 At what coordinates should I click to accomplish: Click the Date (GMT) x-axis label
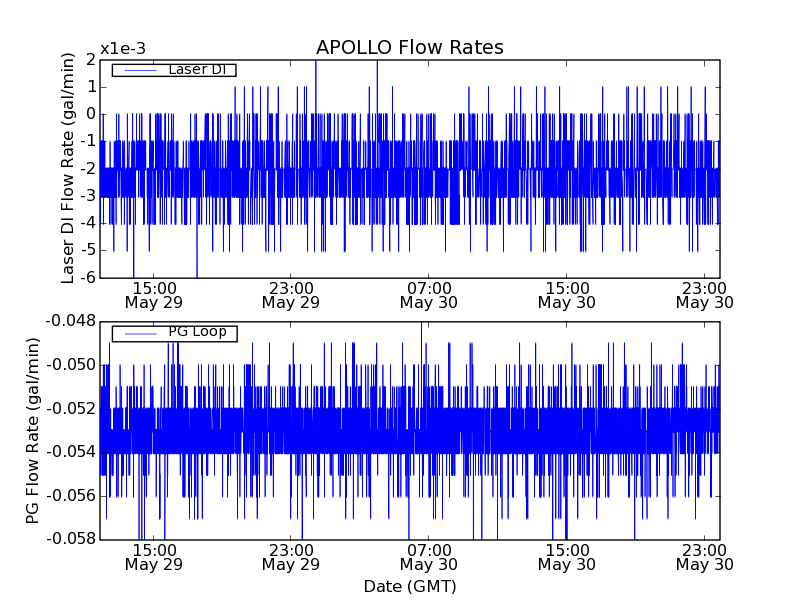pyautogui.click(x=409, y=586)
